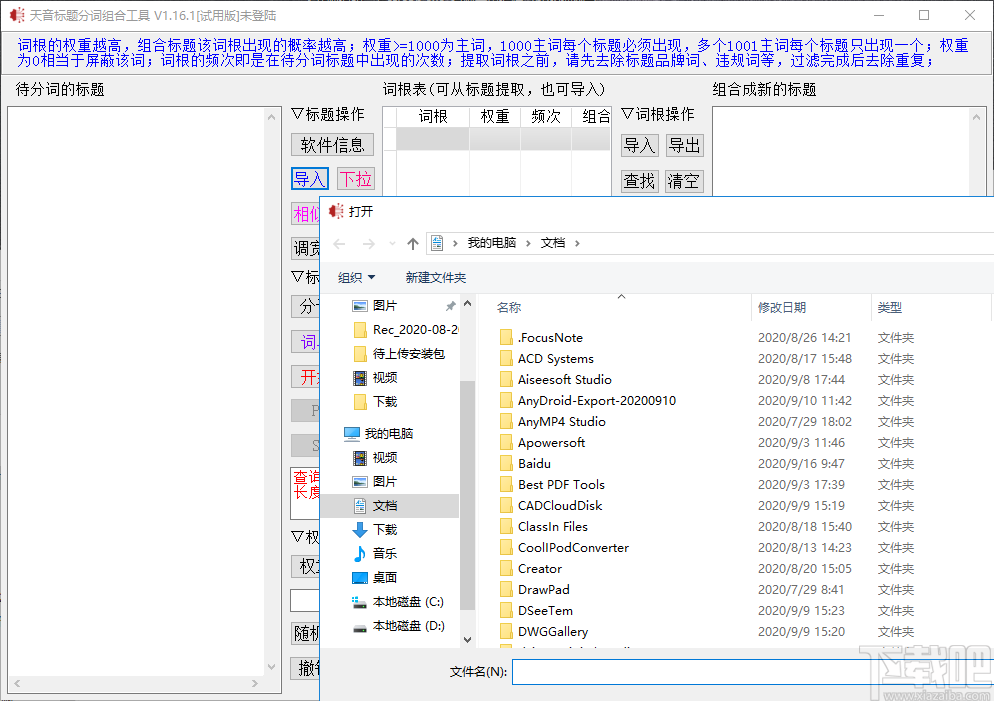Screen dimensions: 994x701
Task: Click the document icon in the address bar
Action: [x=437, y=243]
